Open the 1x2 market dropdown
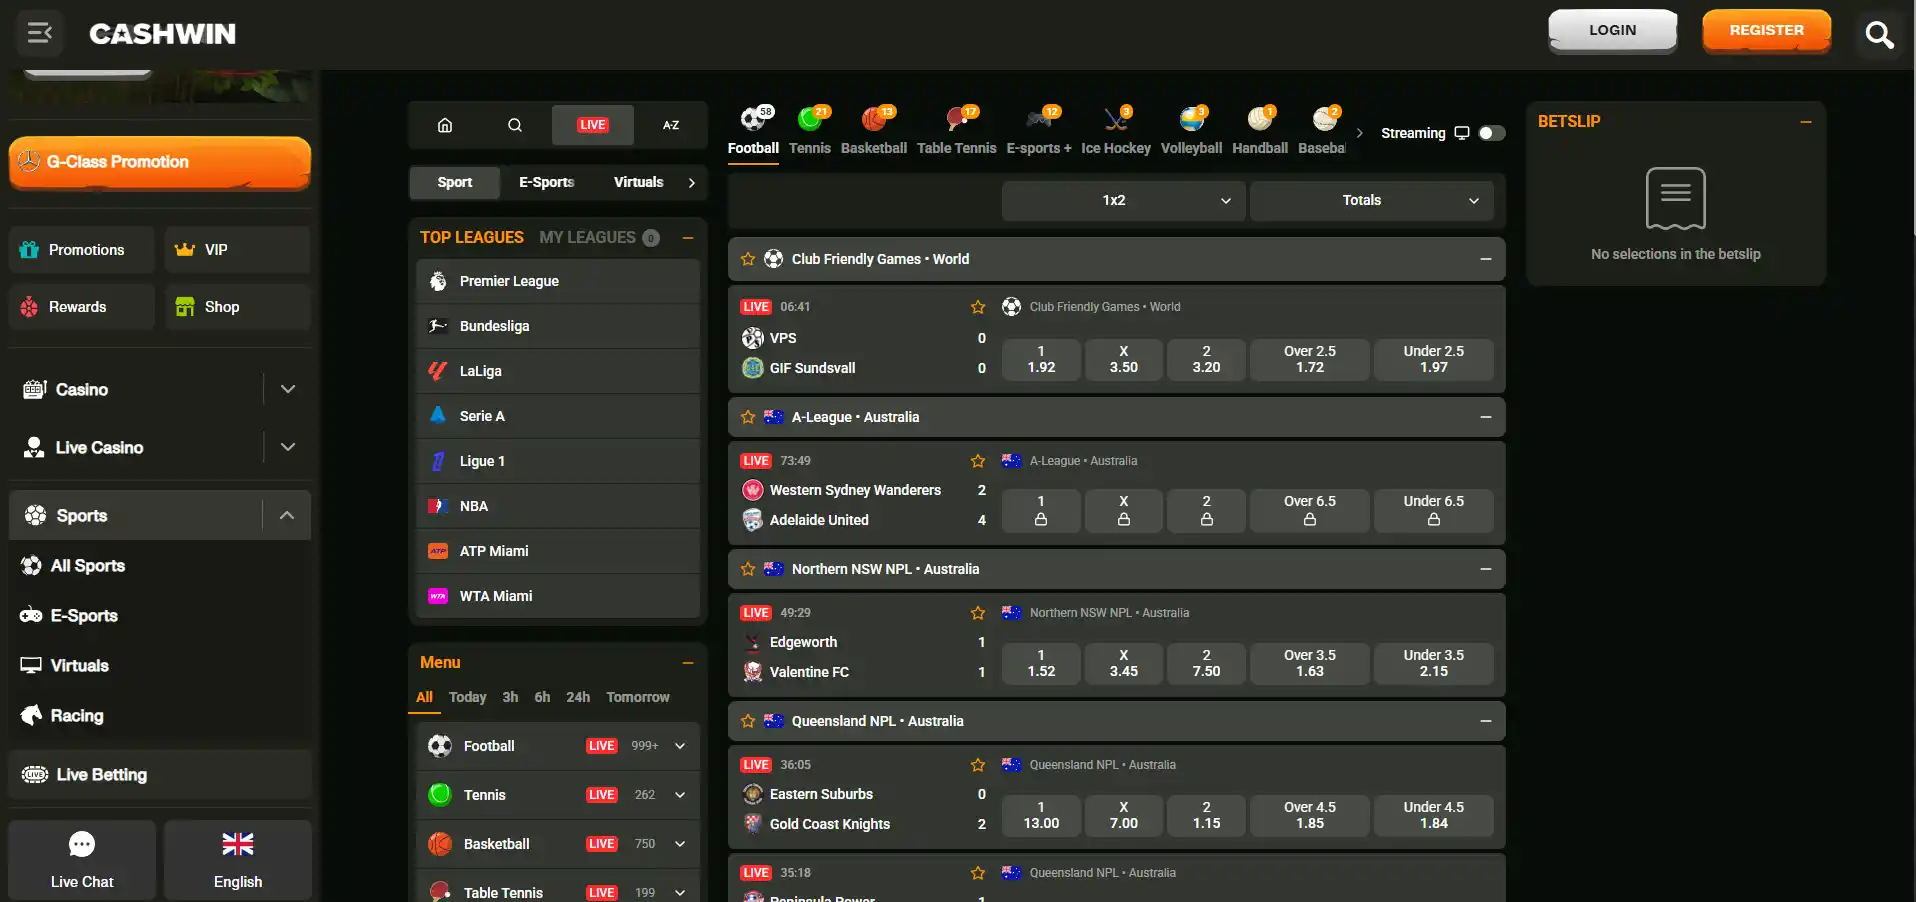The image size is (1916, 902). coord(1123,201)
